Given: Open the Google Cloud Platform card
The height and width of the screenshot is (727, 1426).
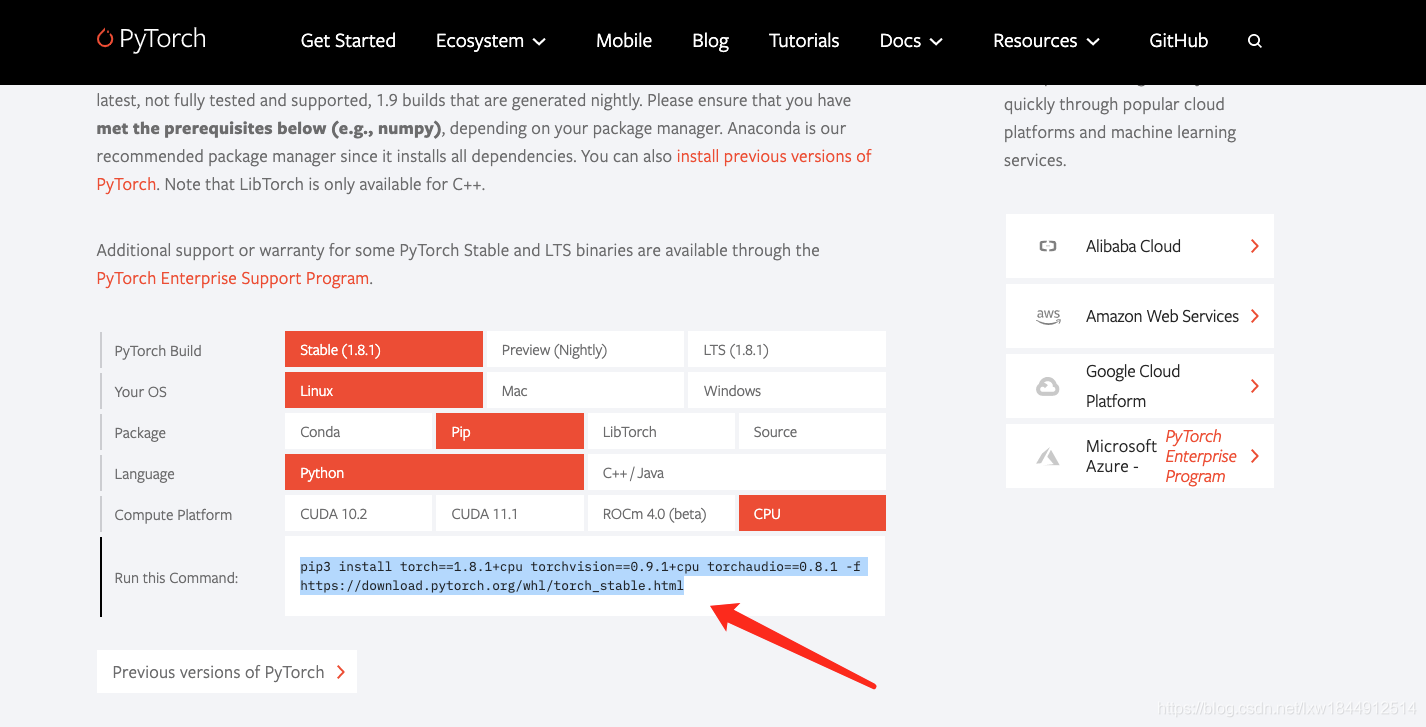Looking at the screenshot, I should (1140, 386).
